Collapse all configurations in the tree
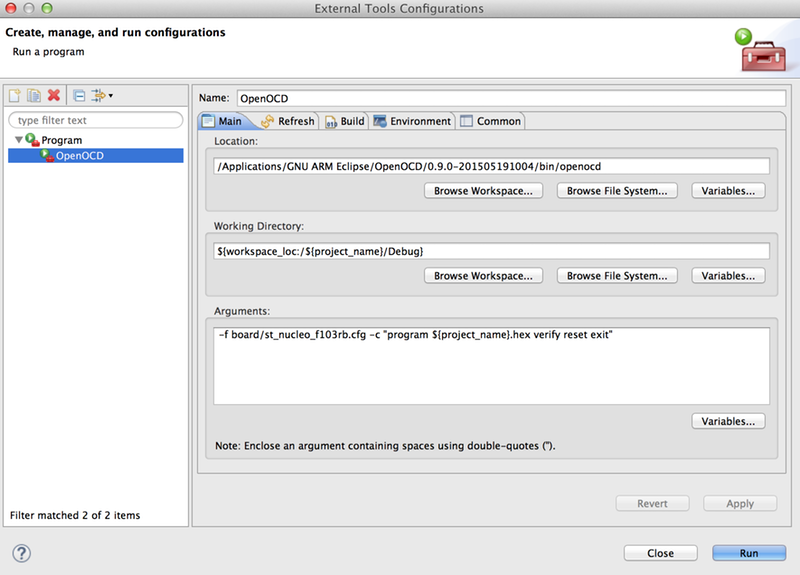800x575 pixels. tap(79, 96)
